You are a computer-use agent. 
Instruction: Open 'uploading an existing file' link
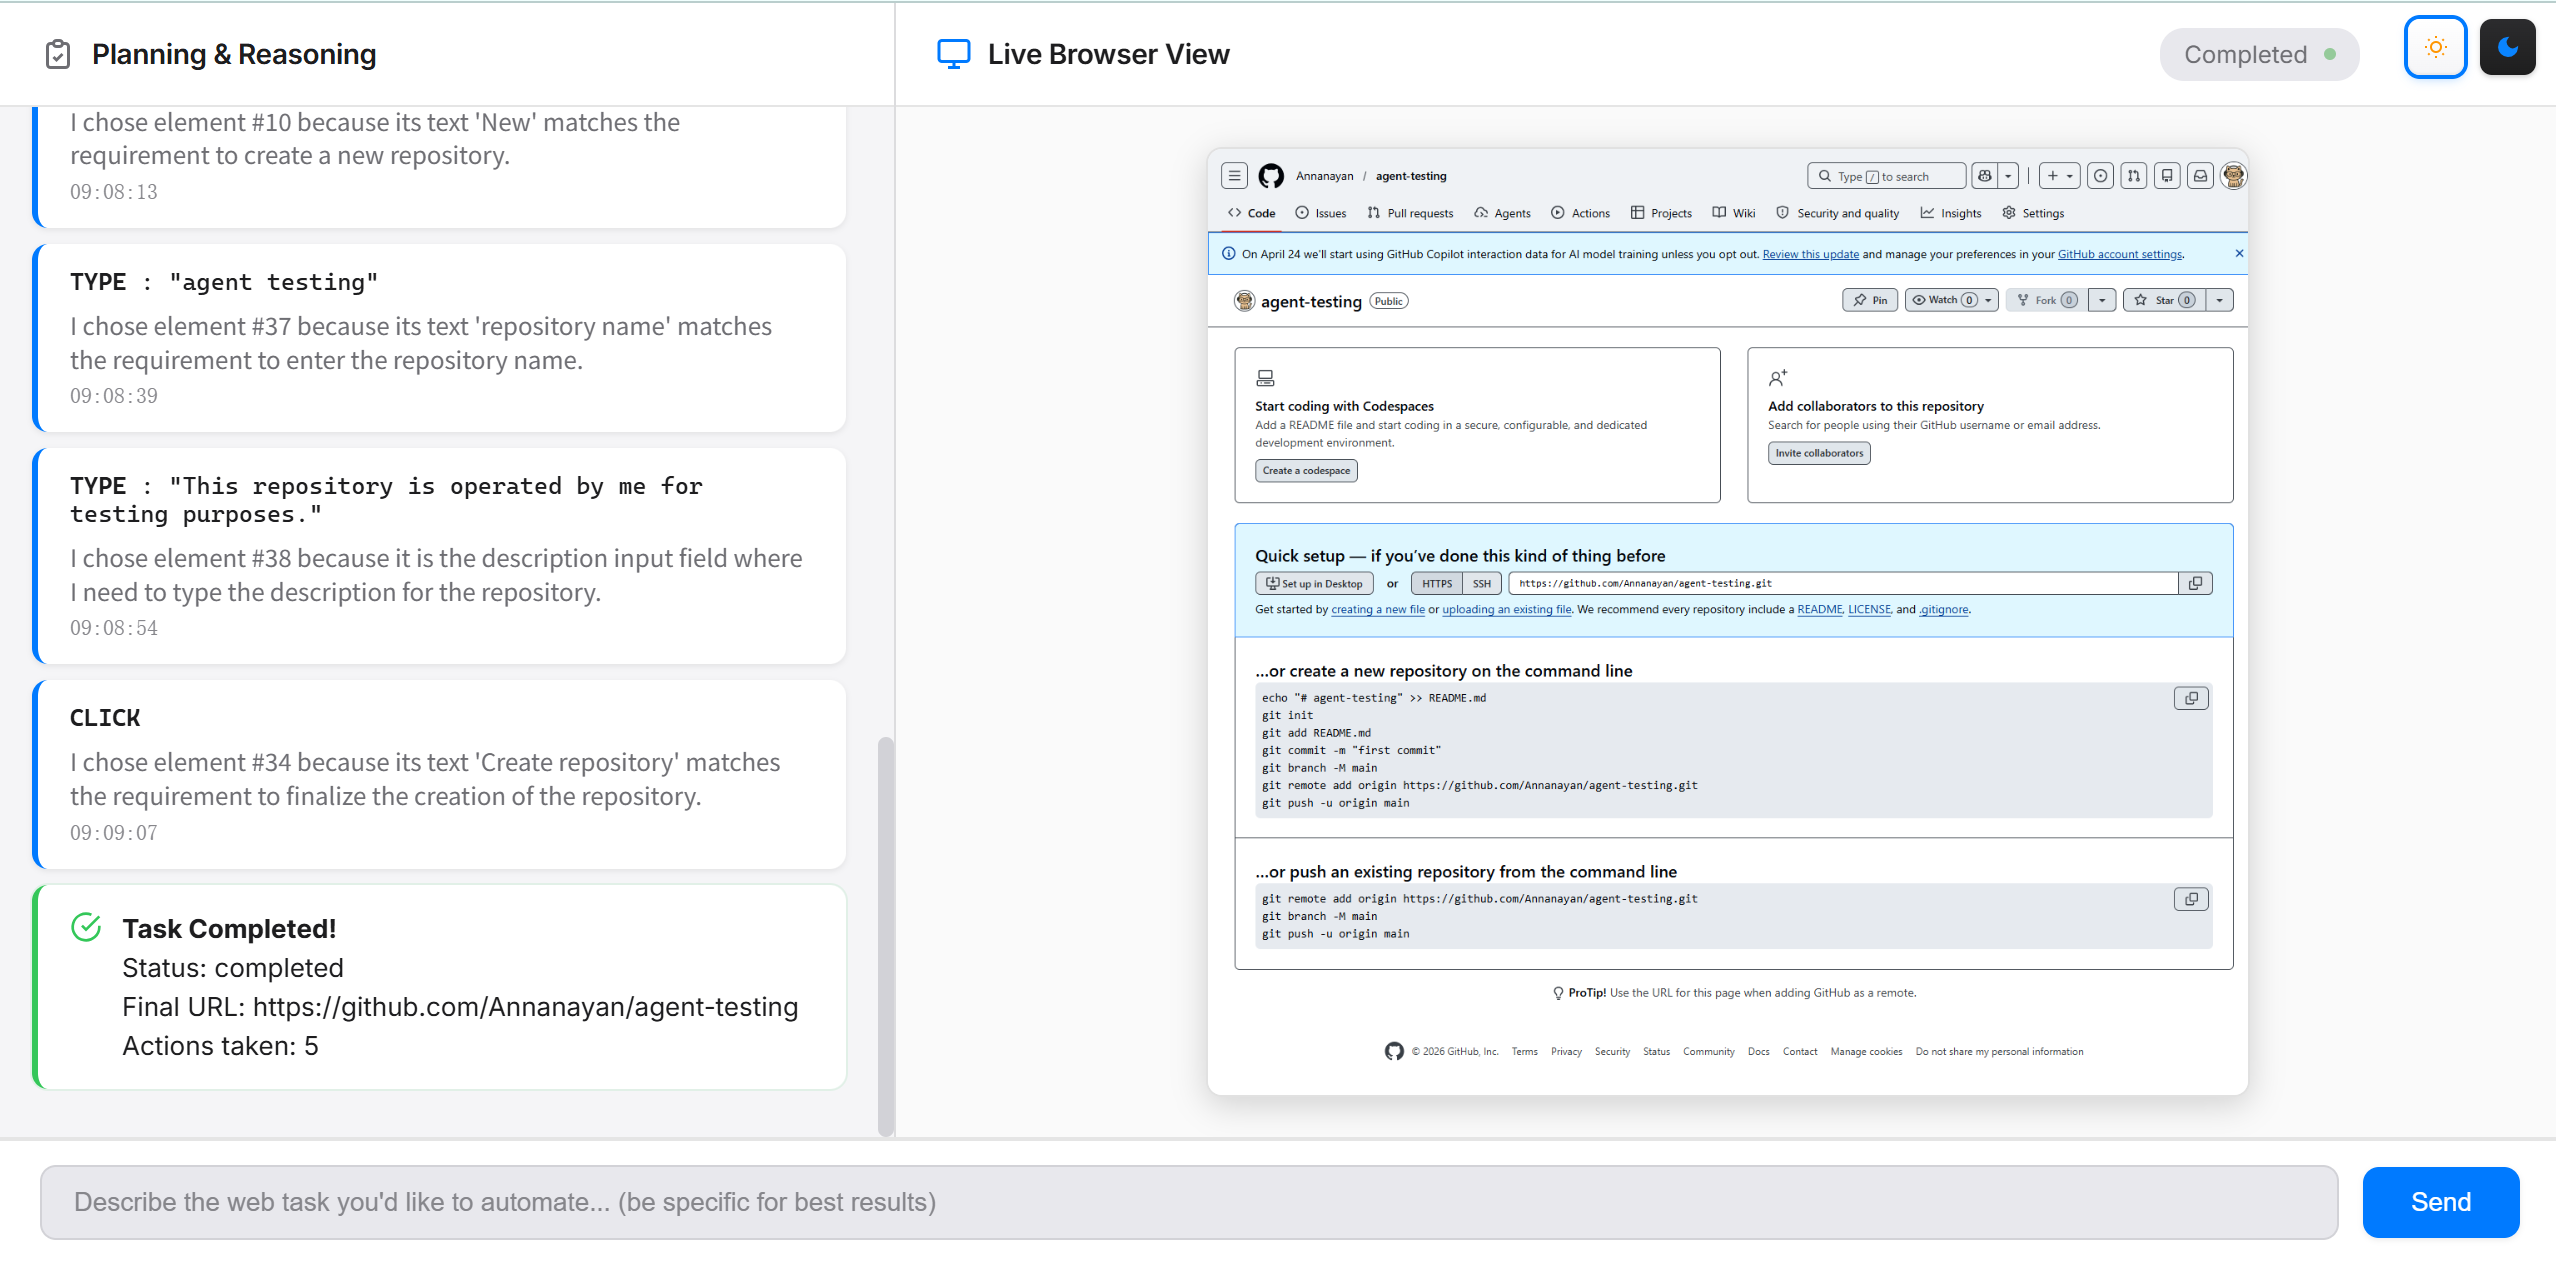point(1506,610)
